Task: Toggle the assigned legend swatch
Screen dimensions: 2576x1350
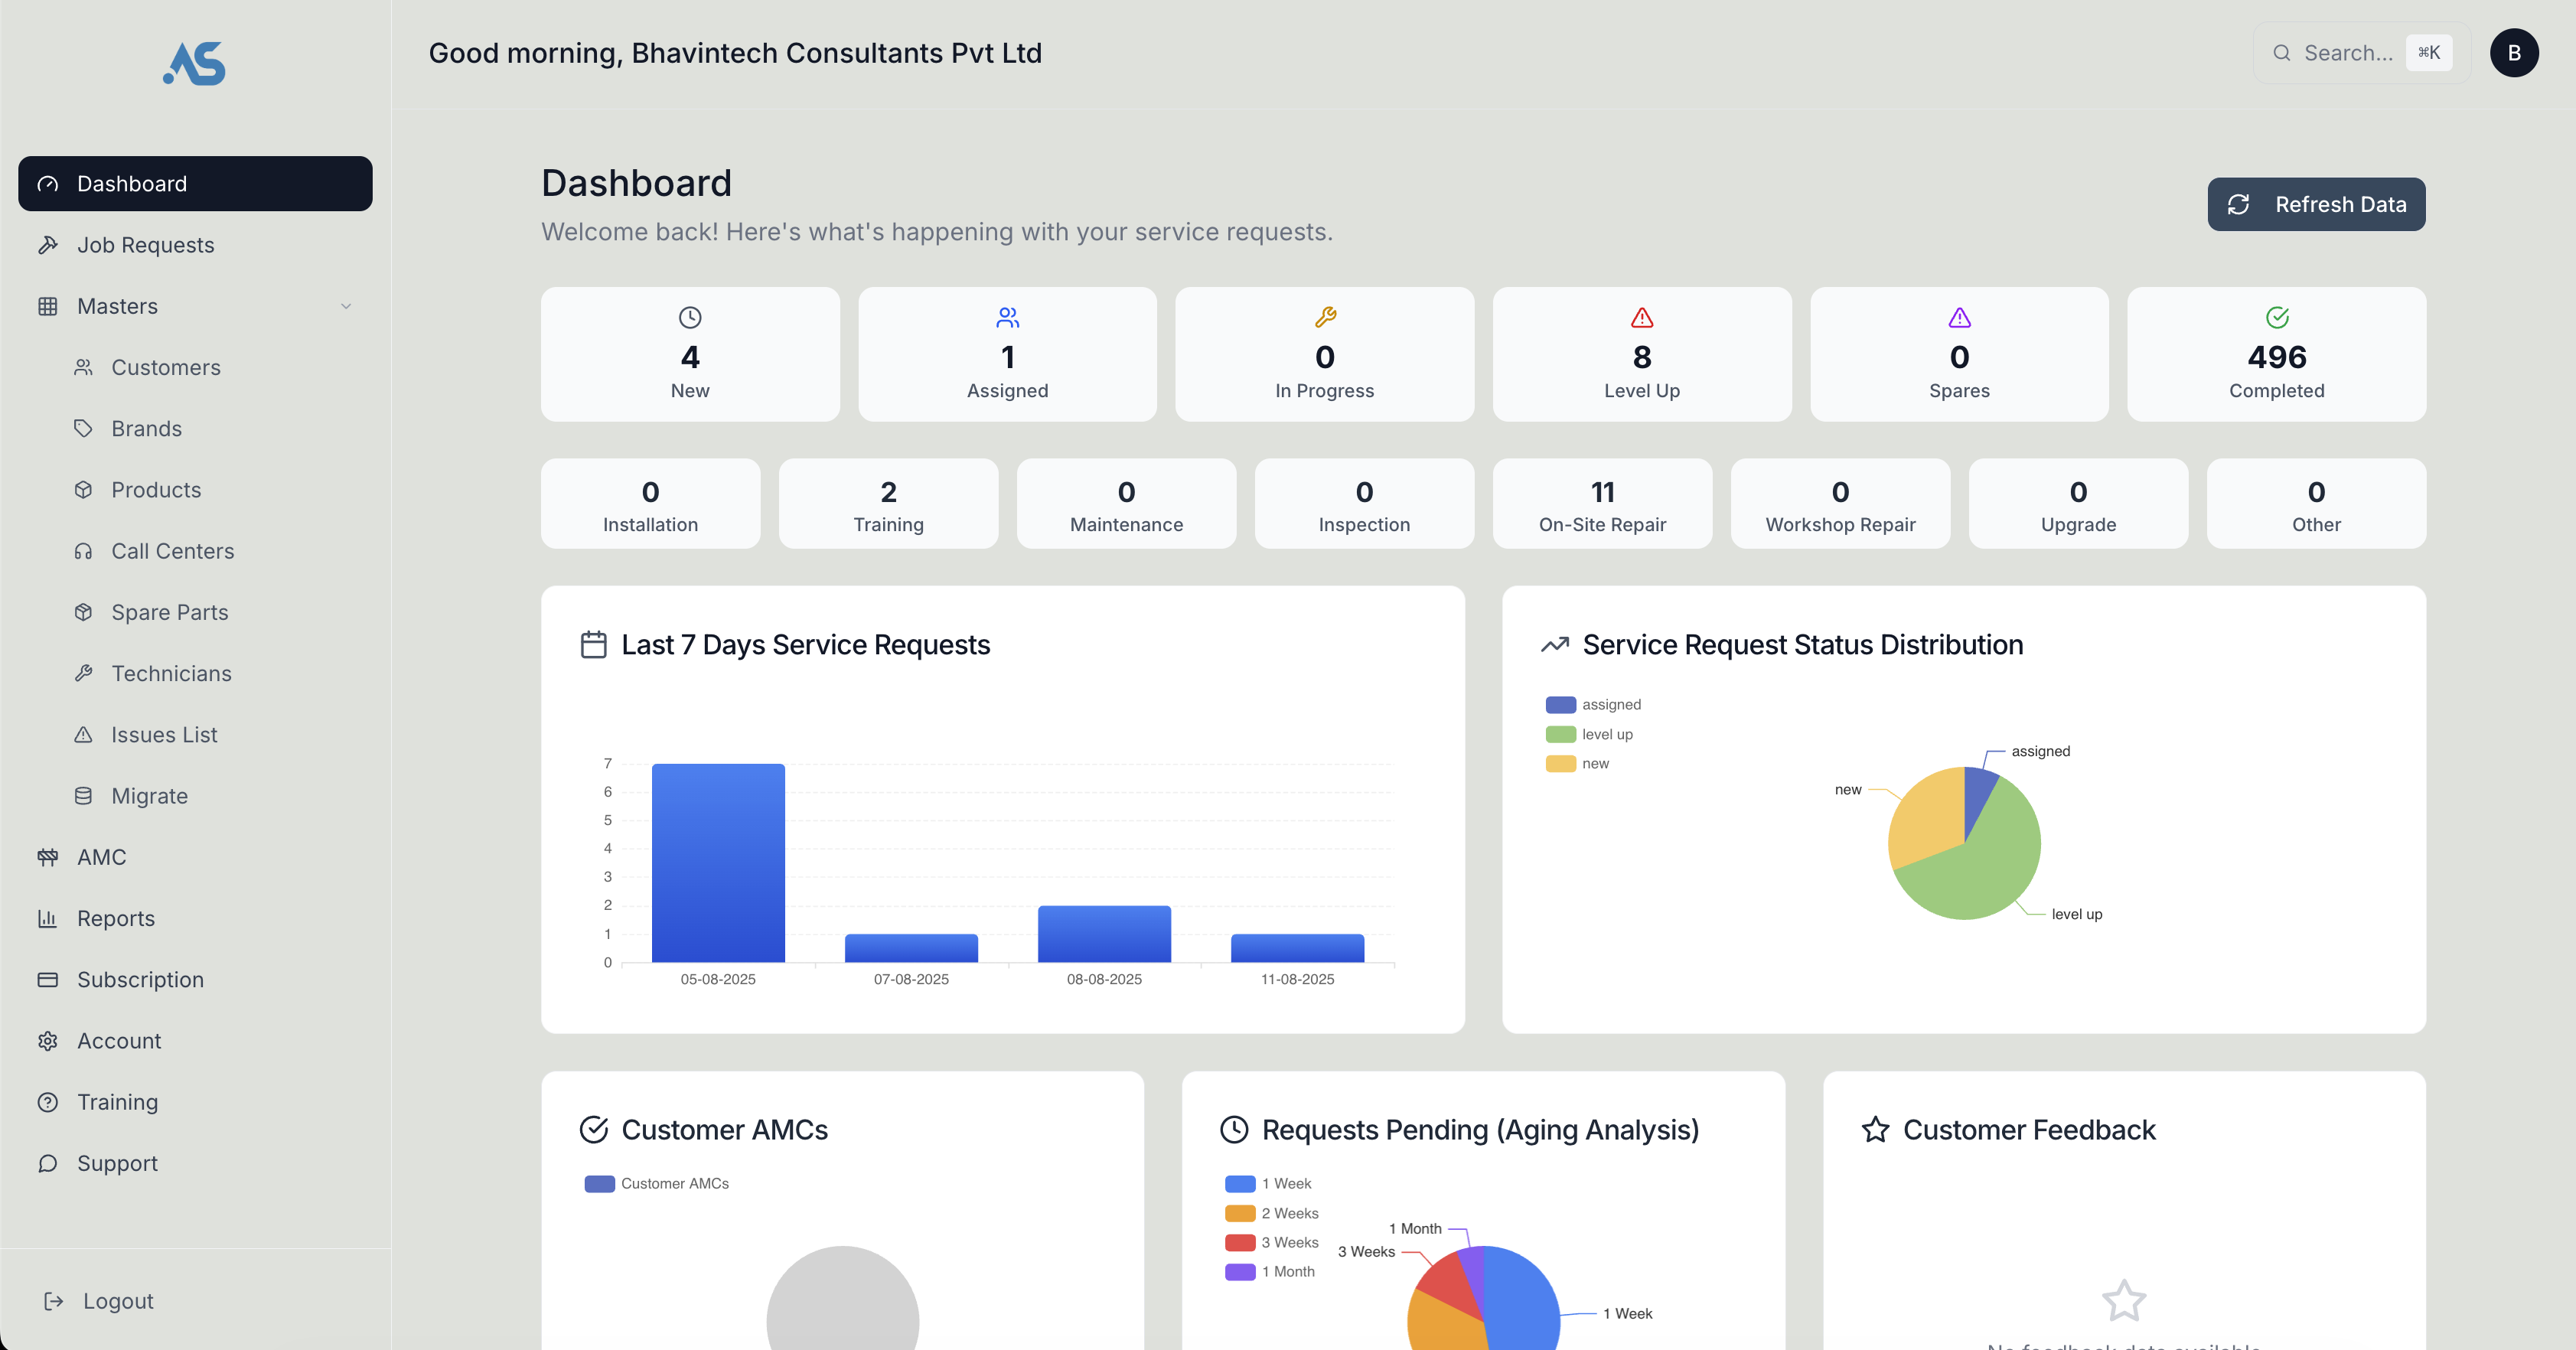Action: [x=1560, y=705]
